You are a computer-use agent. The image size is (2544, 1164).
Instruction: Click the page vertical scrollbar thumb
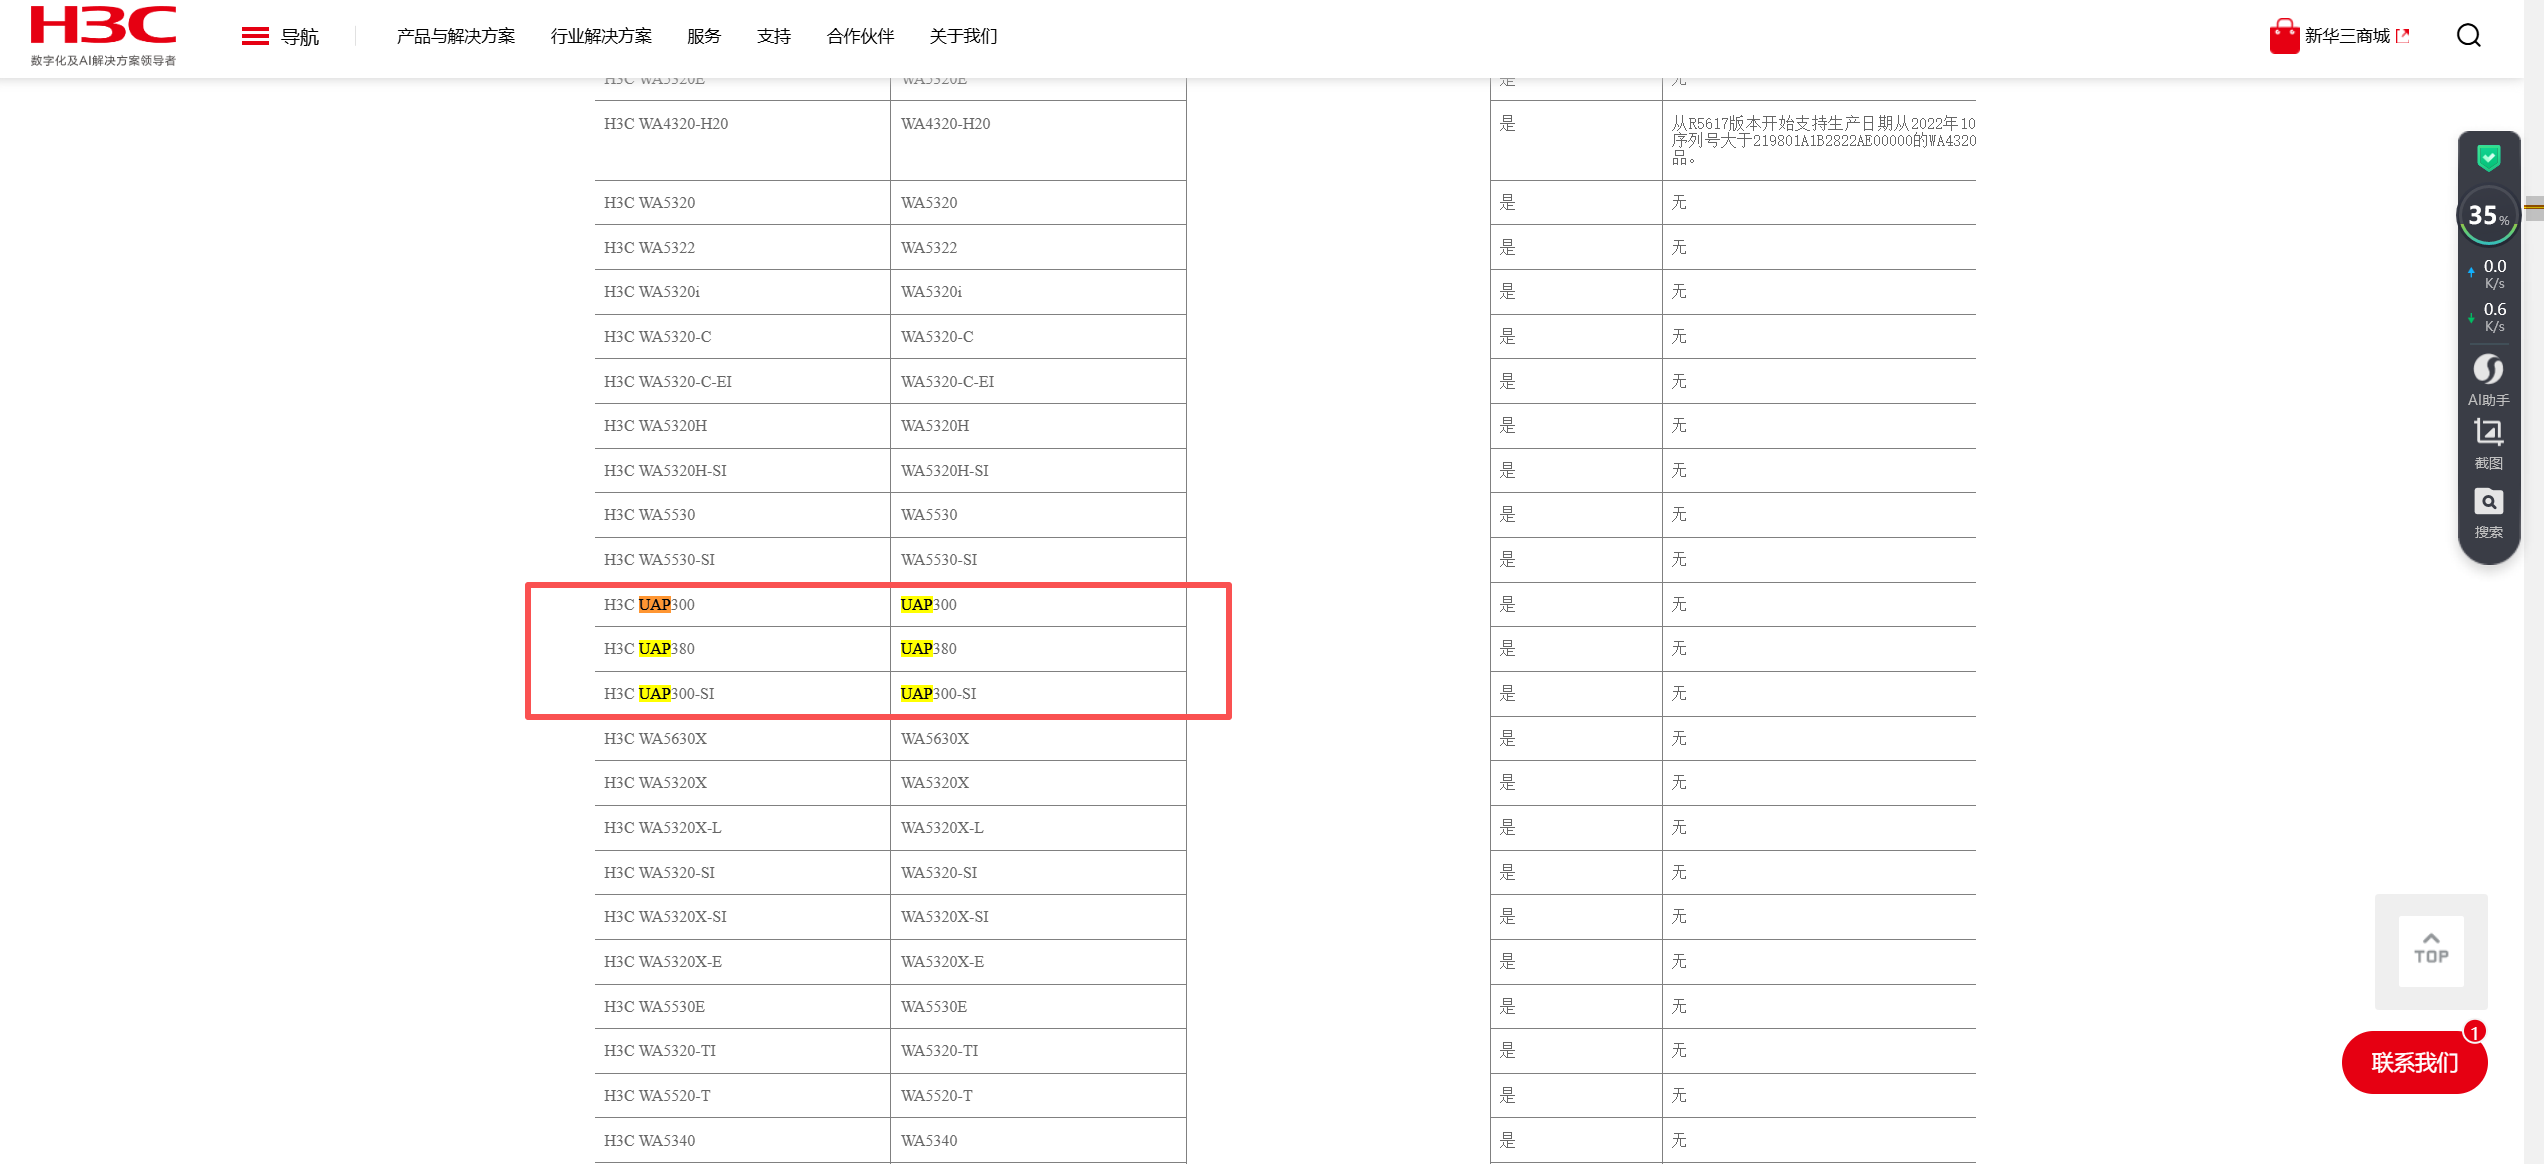click(x=2533, y=208)
